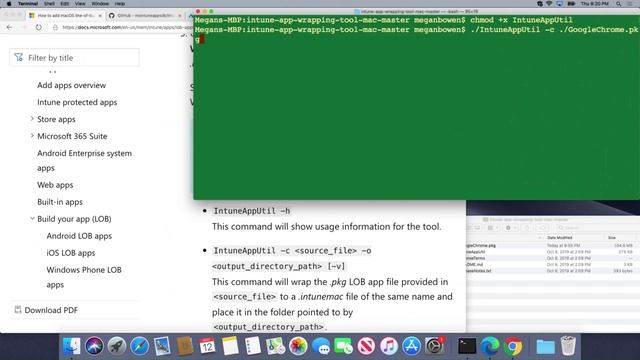Image resolution: width=640 pixels, height=360 pixels.
Task: Click the Download PDF button
Action: tap(46, 310)
